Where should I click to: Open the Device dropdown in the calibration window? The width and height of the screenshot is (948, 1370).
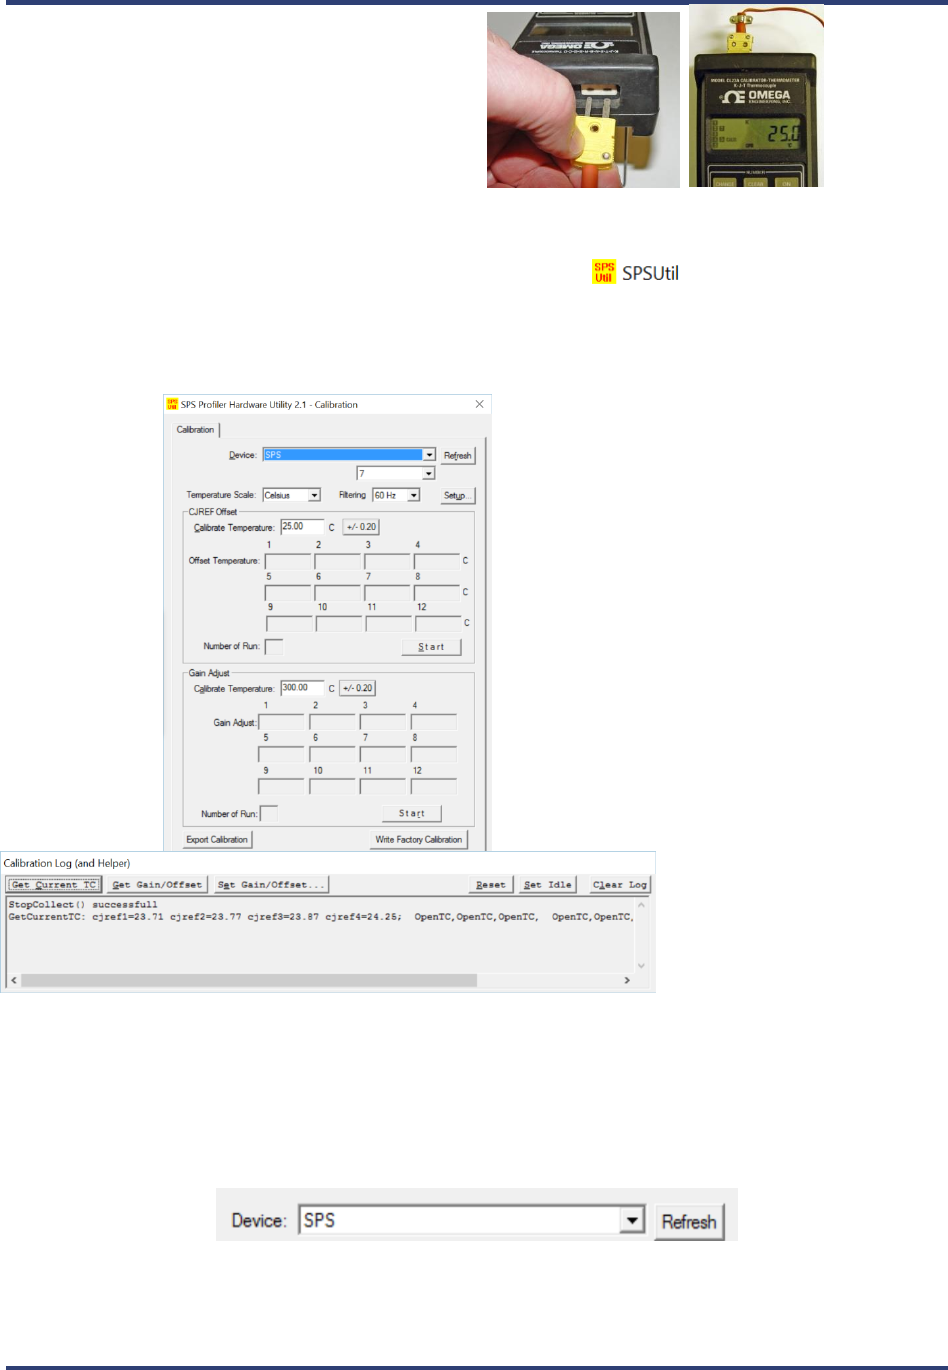point(429,455)
